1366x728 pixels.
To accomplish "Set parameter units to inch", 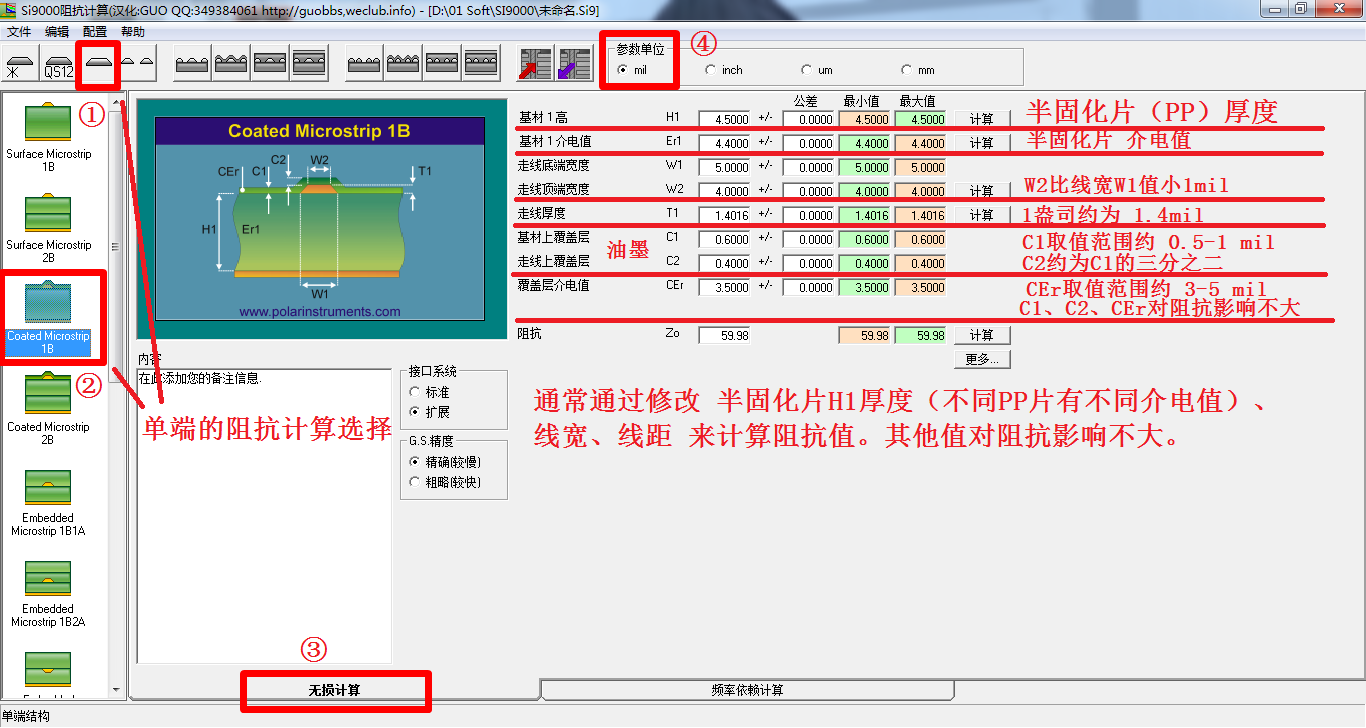I will (724, 70).
